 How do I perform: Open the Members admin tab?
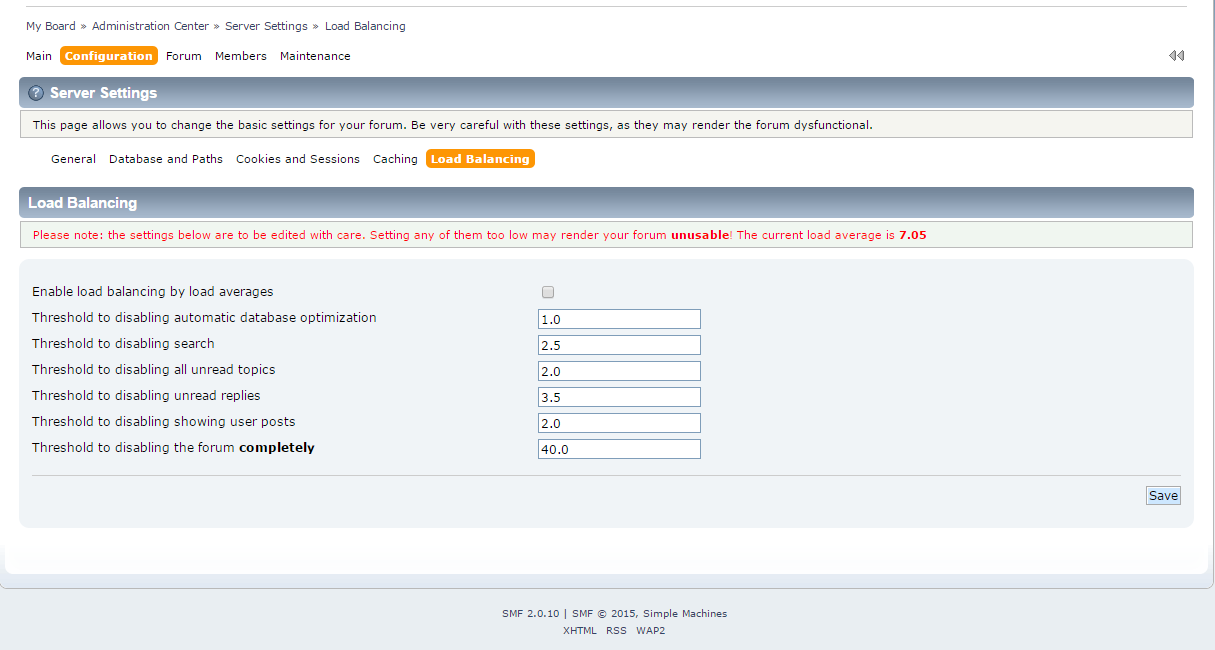coord(240,56)
